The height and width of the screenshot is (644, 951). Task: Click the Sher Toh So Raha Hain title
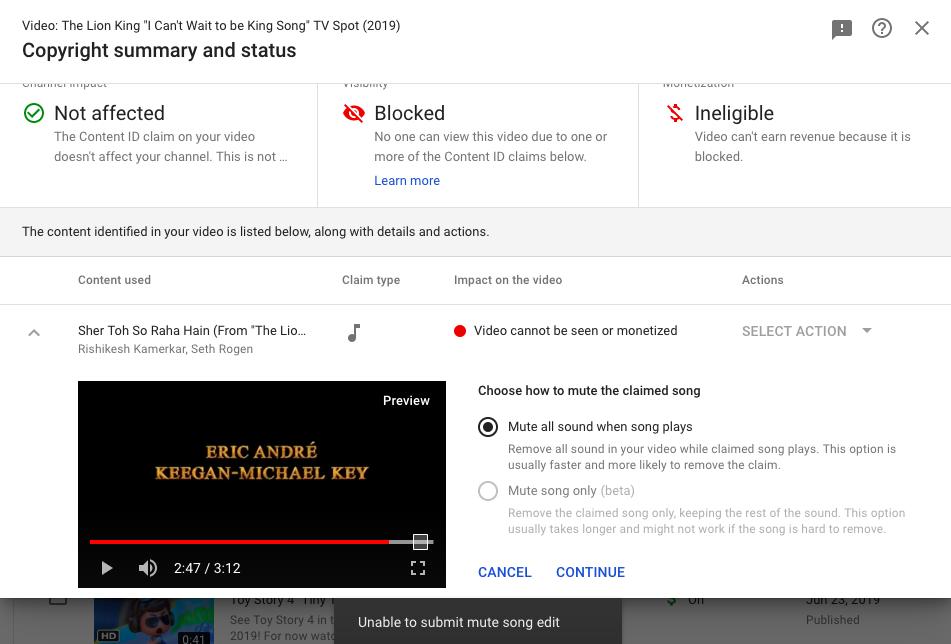click(192, 330)
